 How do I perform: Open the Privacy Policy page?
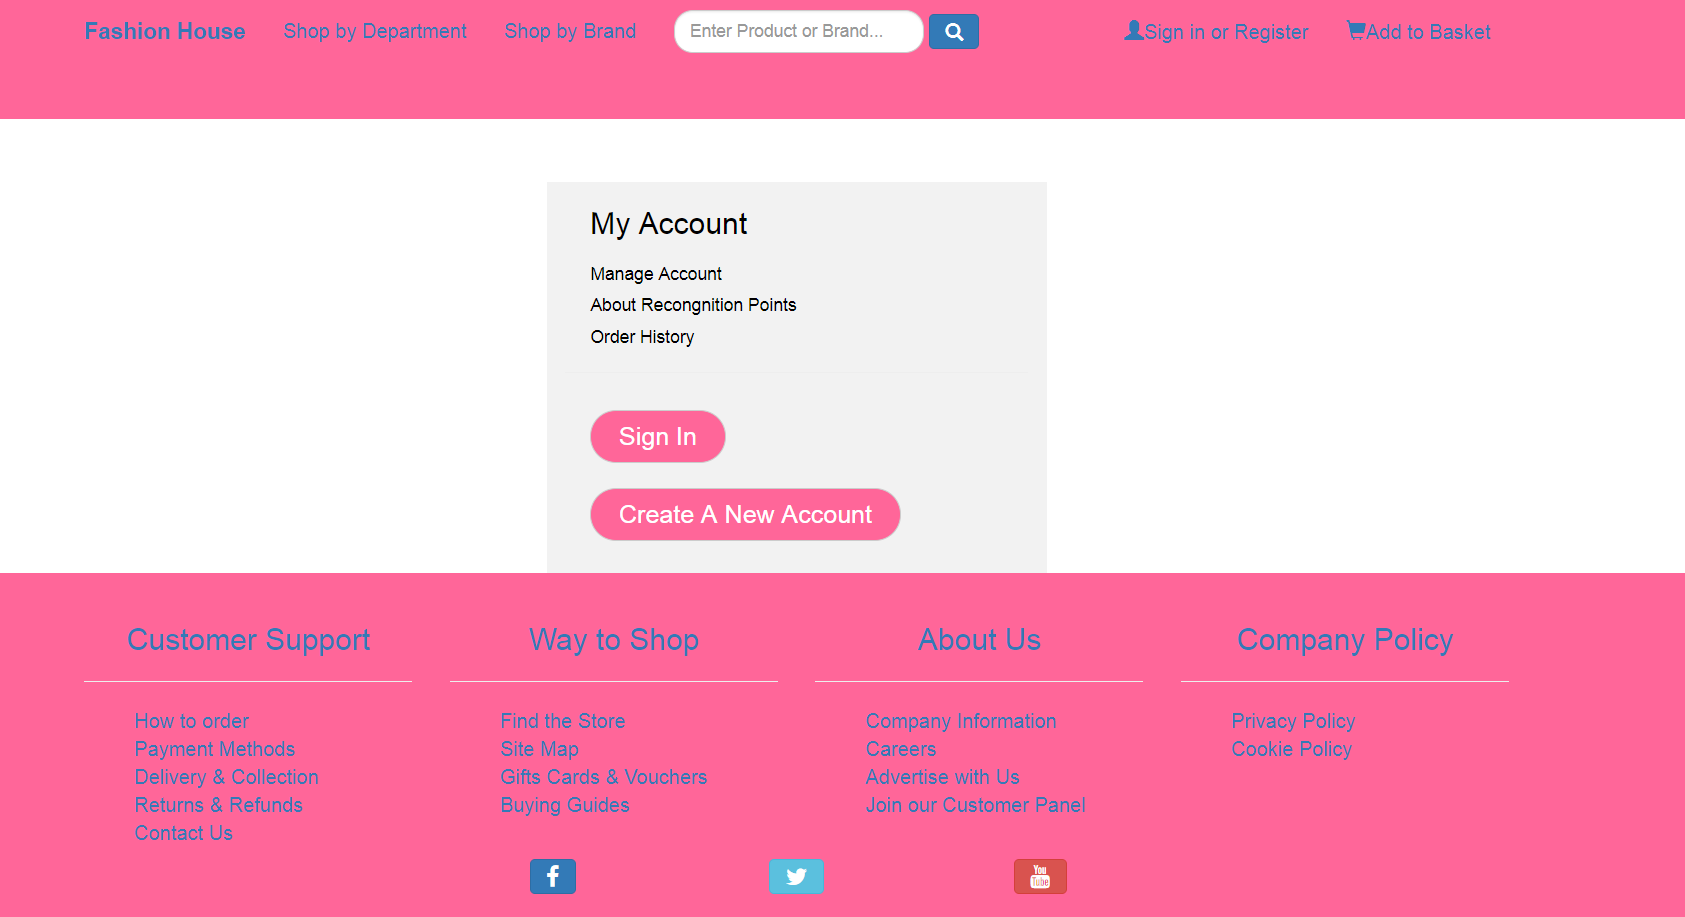coord(1293,720)
